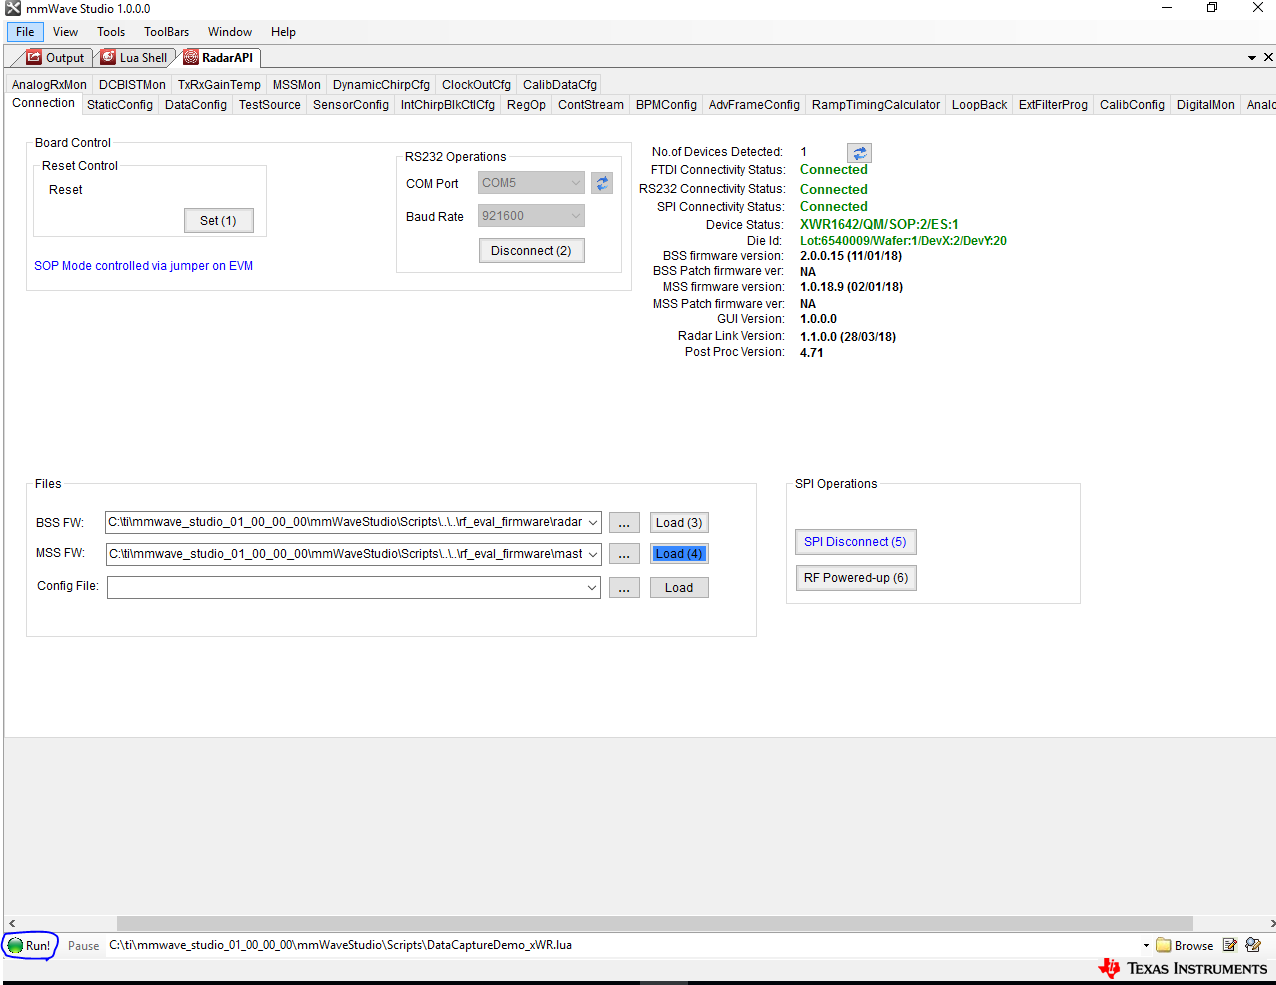Go to the DataConfig tab
The width and height of the screenshot is (1276, 985).
(x=196, y=105)
